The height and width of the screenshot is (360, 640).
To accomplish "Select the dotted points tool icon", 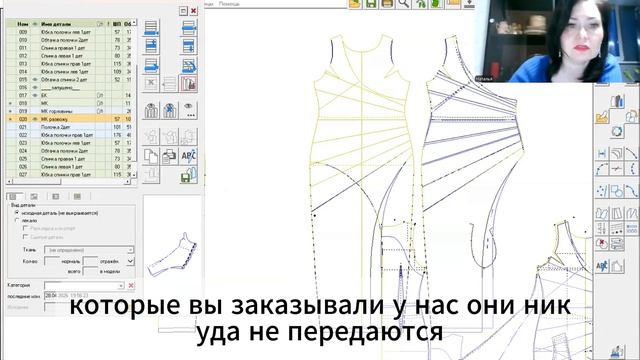I will (x=602, y=191).
